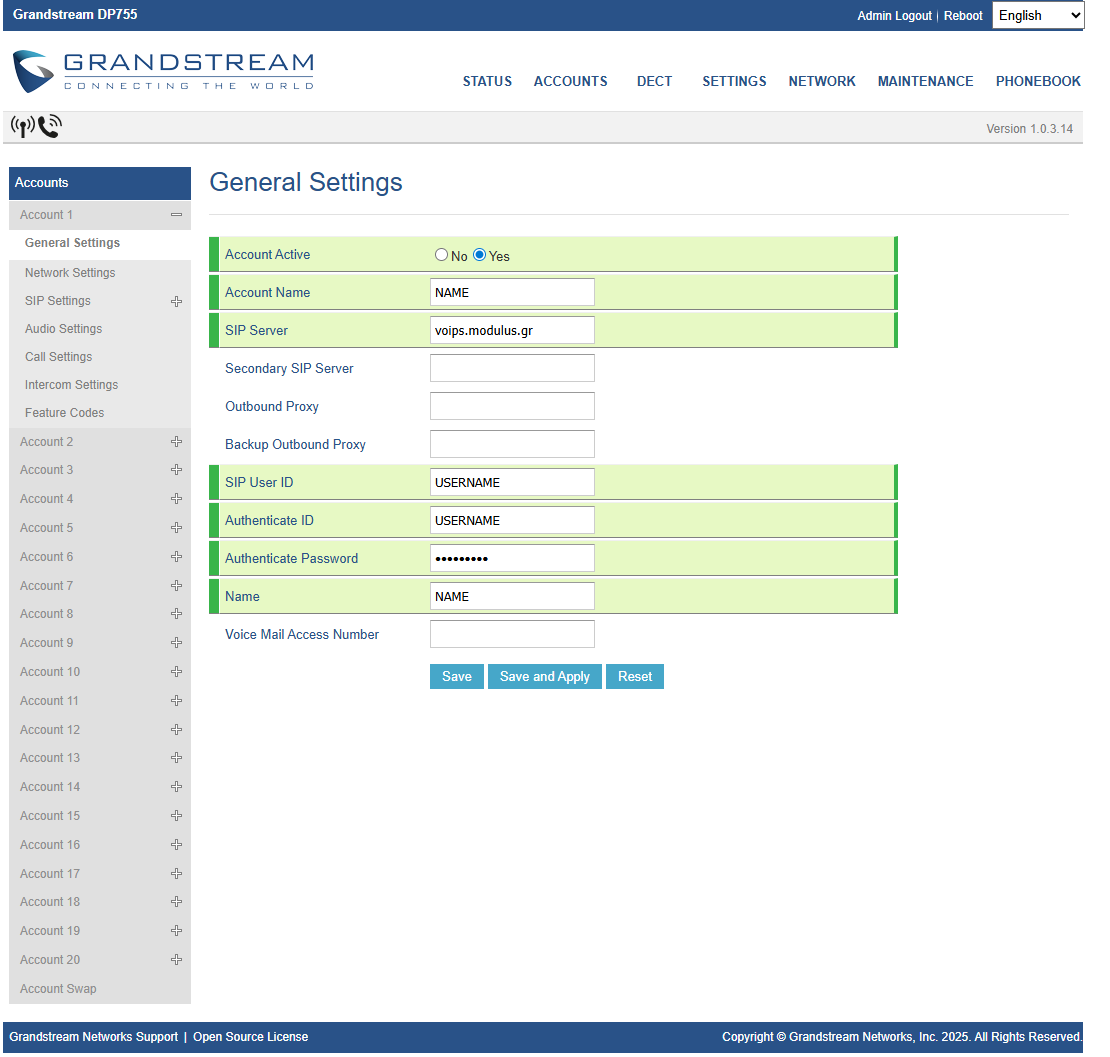The image size is (1110, 1057).
Task: Click the SIP Server input field
Action: coord(512,330)
